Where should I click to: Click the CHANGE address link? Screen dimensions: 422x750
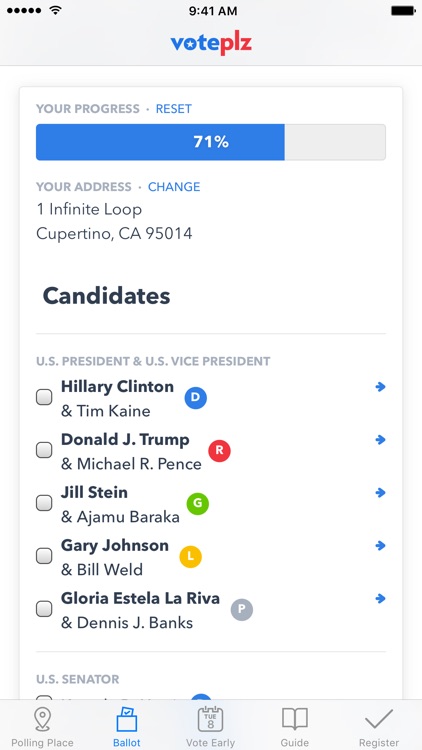pos(174,187)
